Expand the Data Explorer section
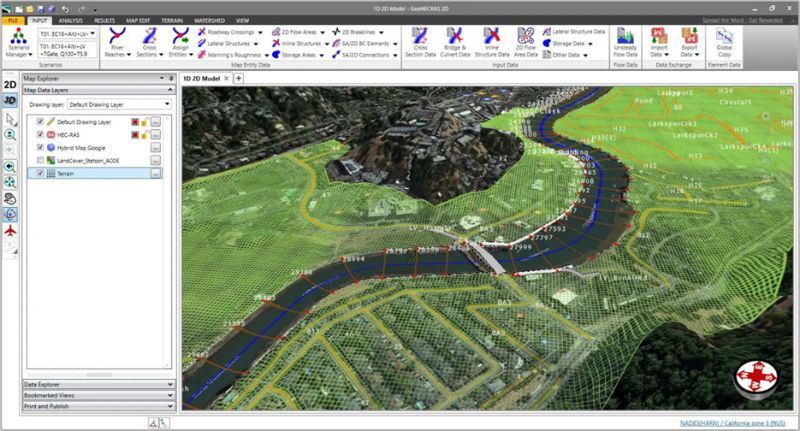 click(x=98, y=384)
